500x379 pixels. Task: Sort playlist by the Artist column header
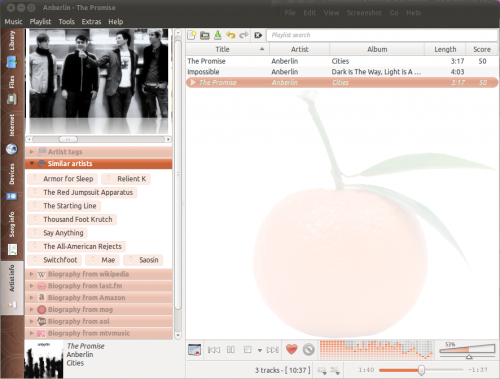click(299, 49)
